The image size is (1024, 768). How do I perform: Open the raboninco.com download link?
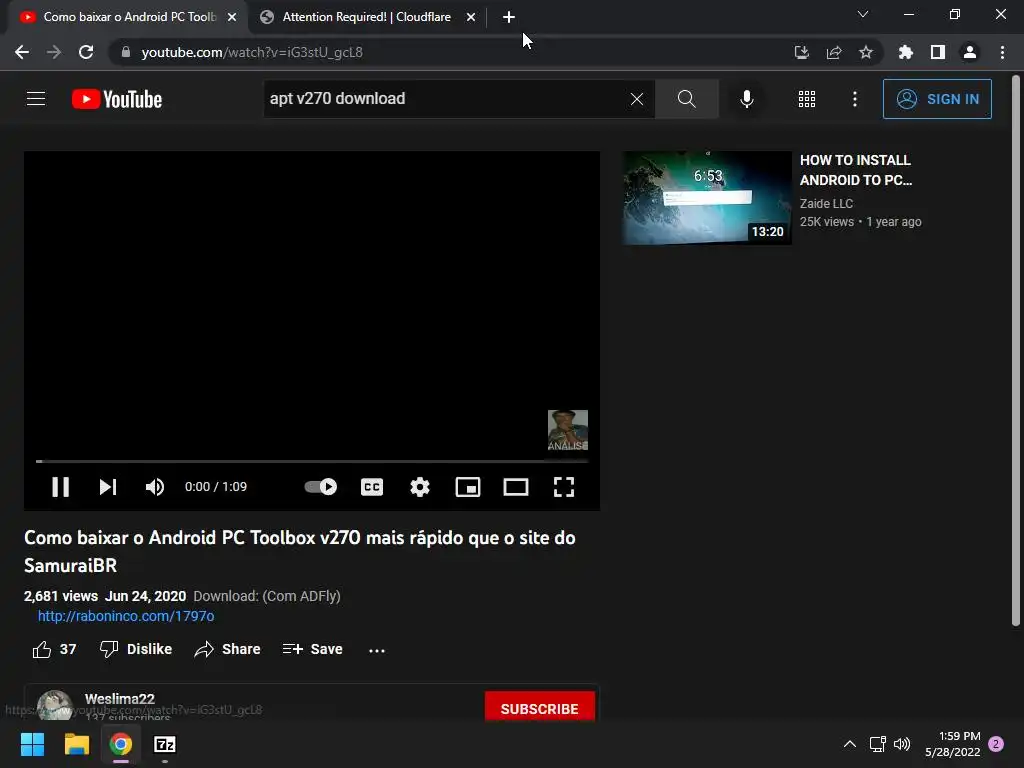tap(126, 616)
